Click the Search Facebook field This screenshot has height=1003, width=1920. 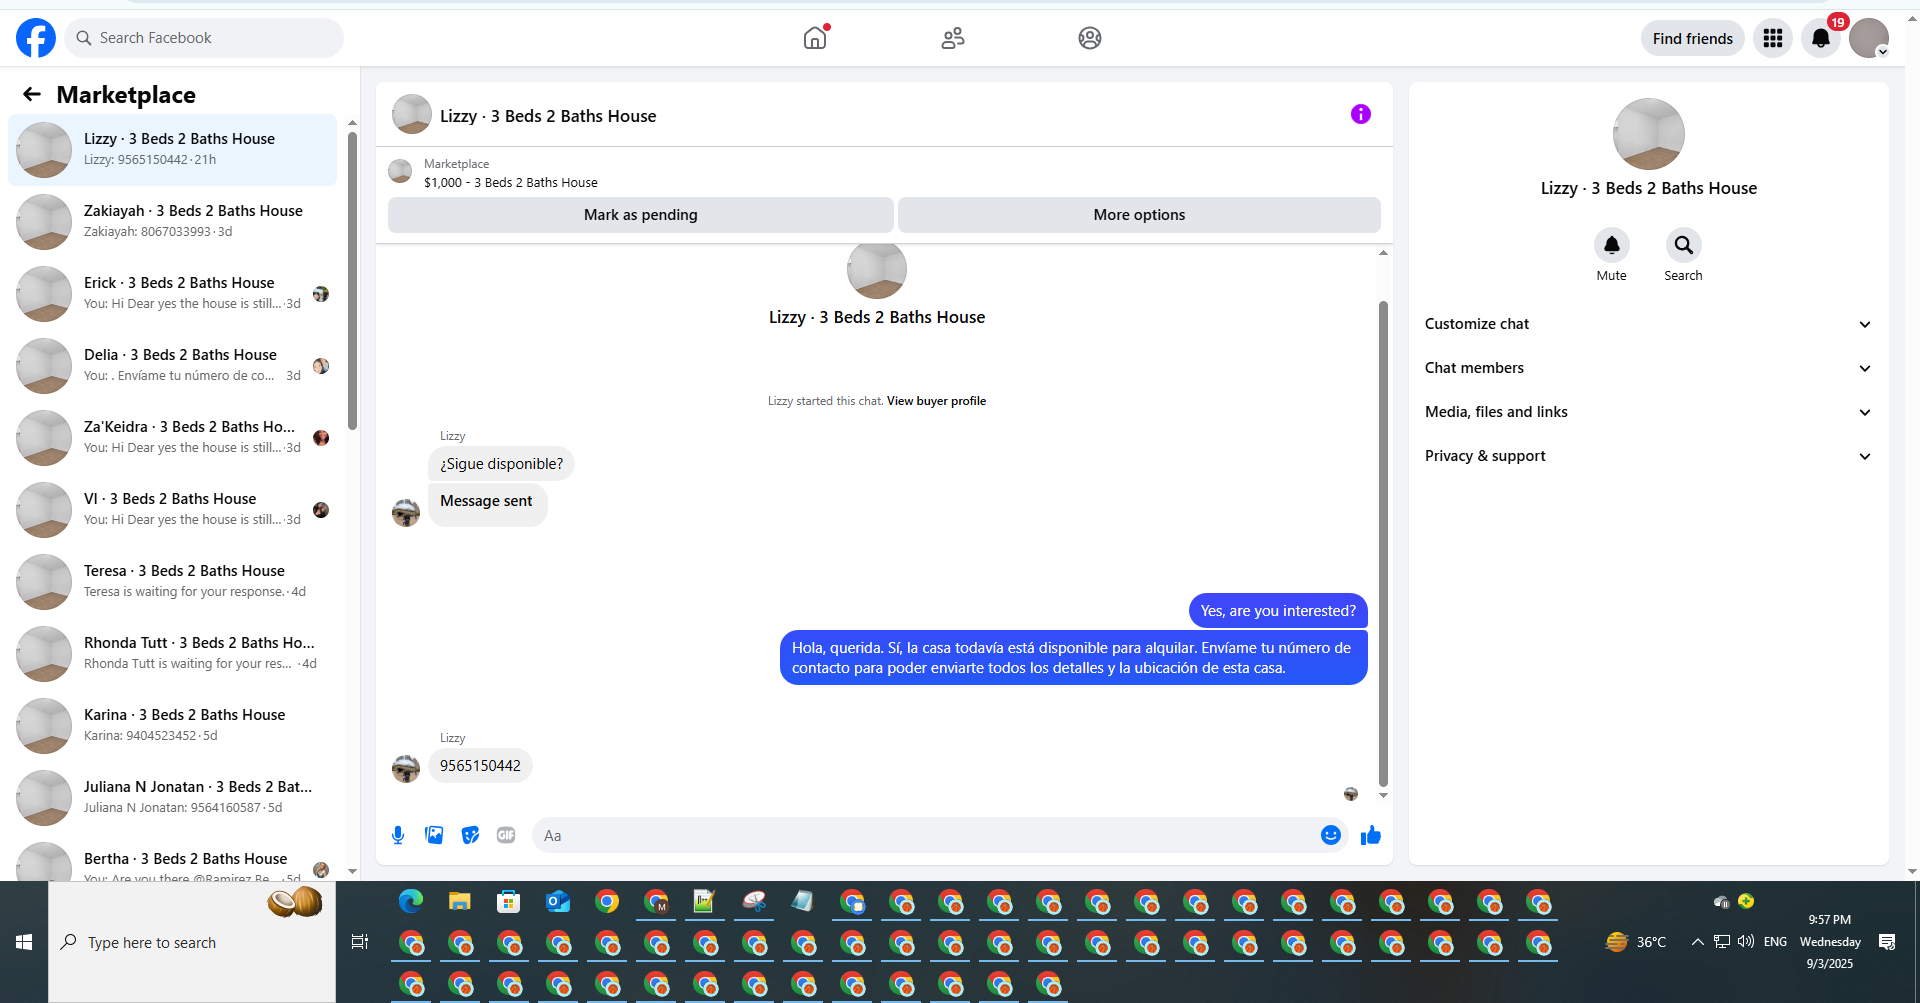point(204,38)
